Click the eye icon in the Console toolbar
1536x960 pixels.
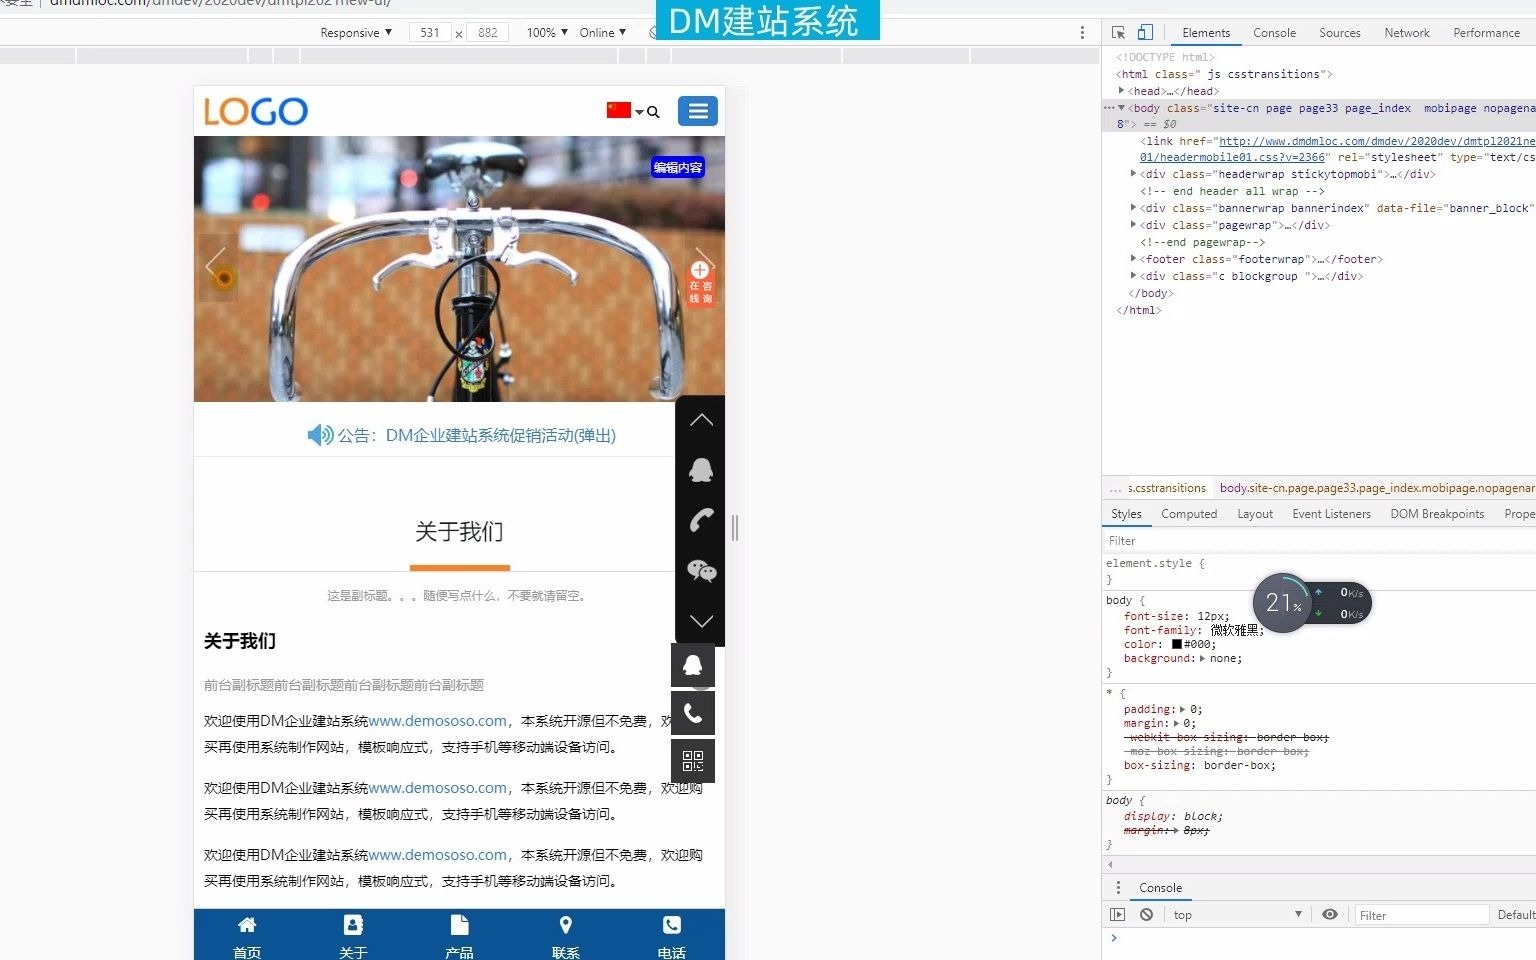click(x=1329, y=913)
